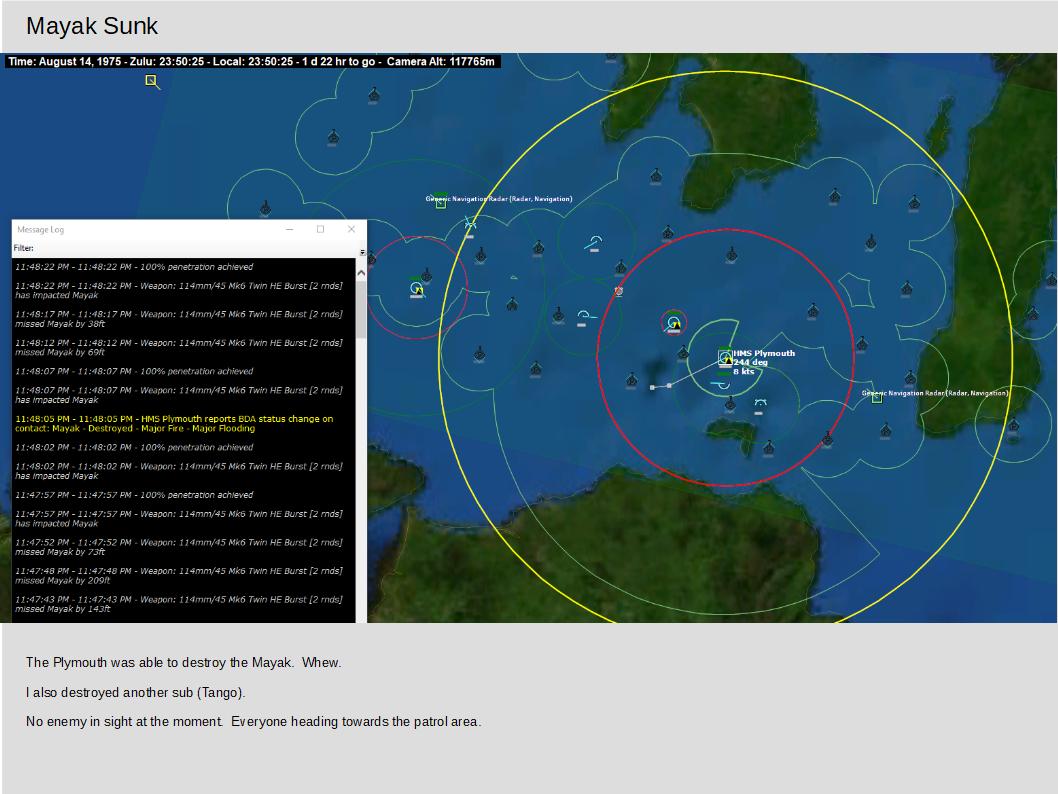Minimize the Message Log window
The image size is (1058, 794).
click(289, 229)
